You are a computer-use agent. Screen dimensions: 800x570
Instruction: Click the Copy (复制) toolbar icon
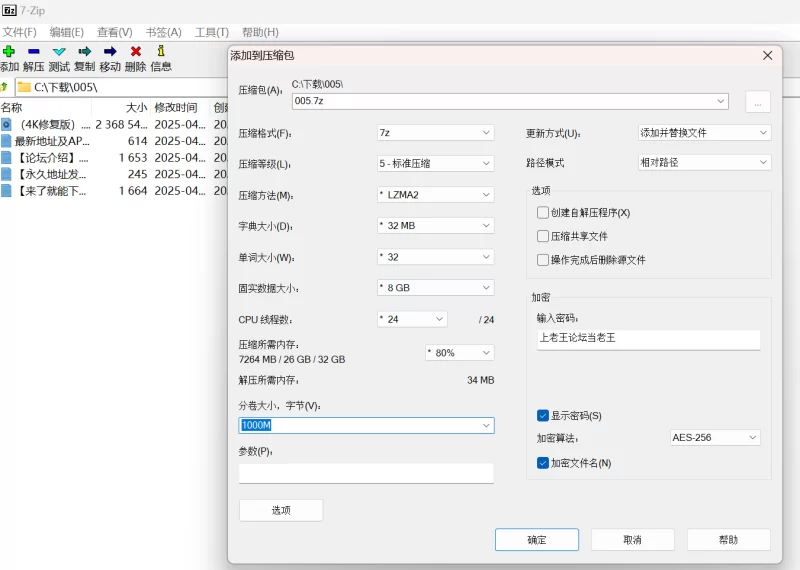(85, 51)
